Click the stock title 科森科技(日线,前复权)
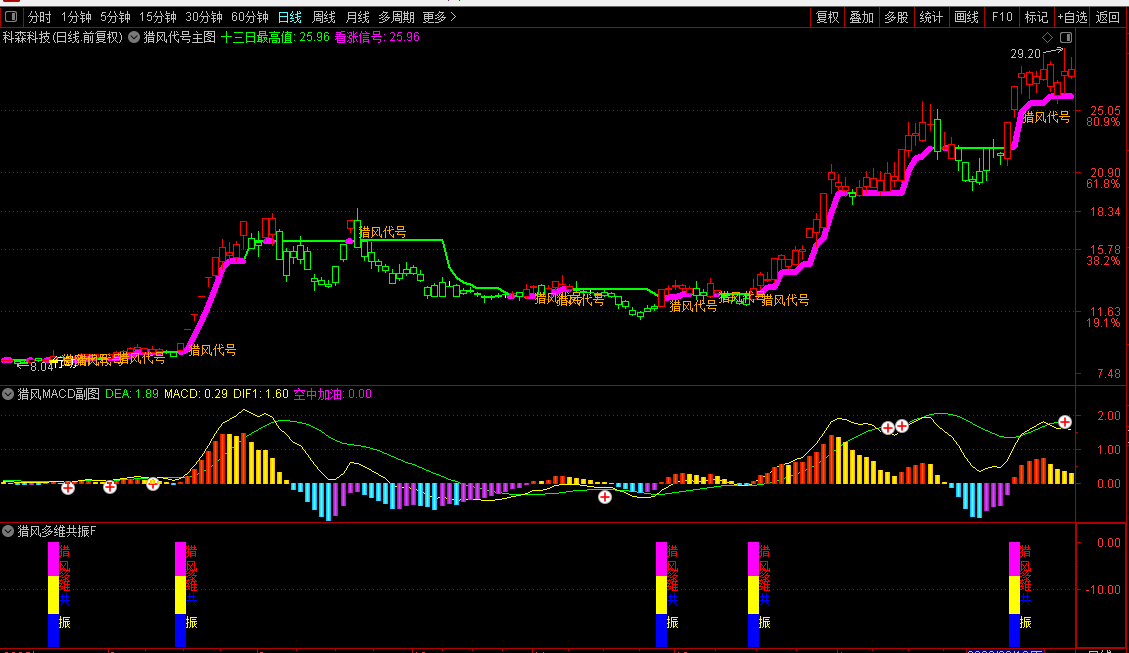The width and height of the screenshot is (1129, 653). point(63,37)
